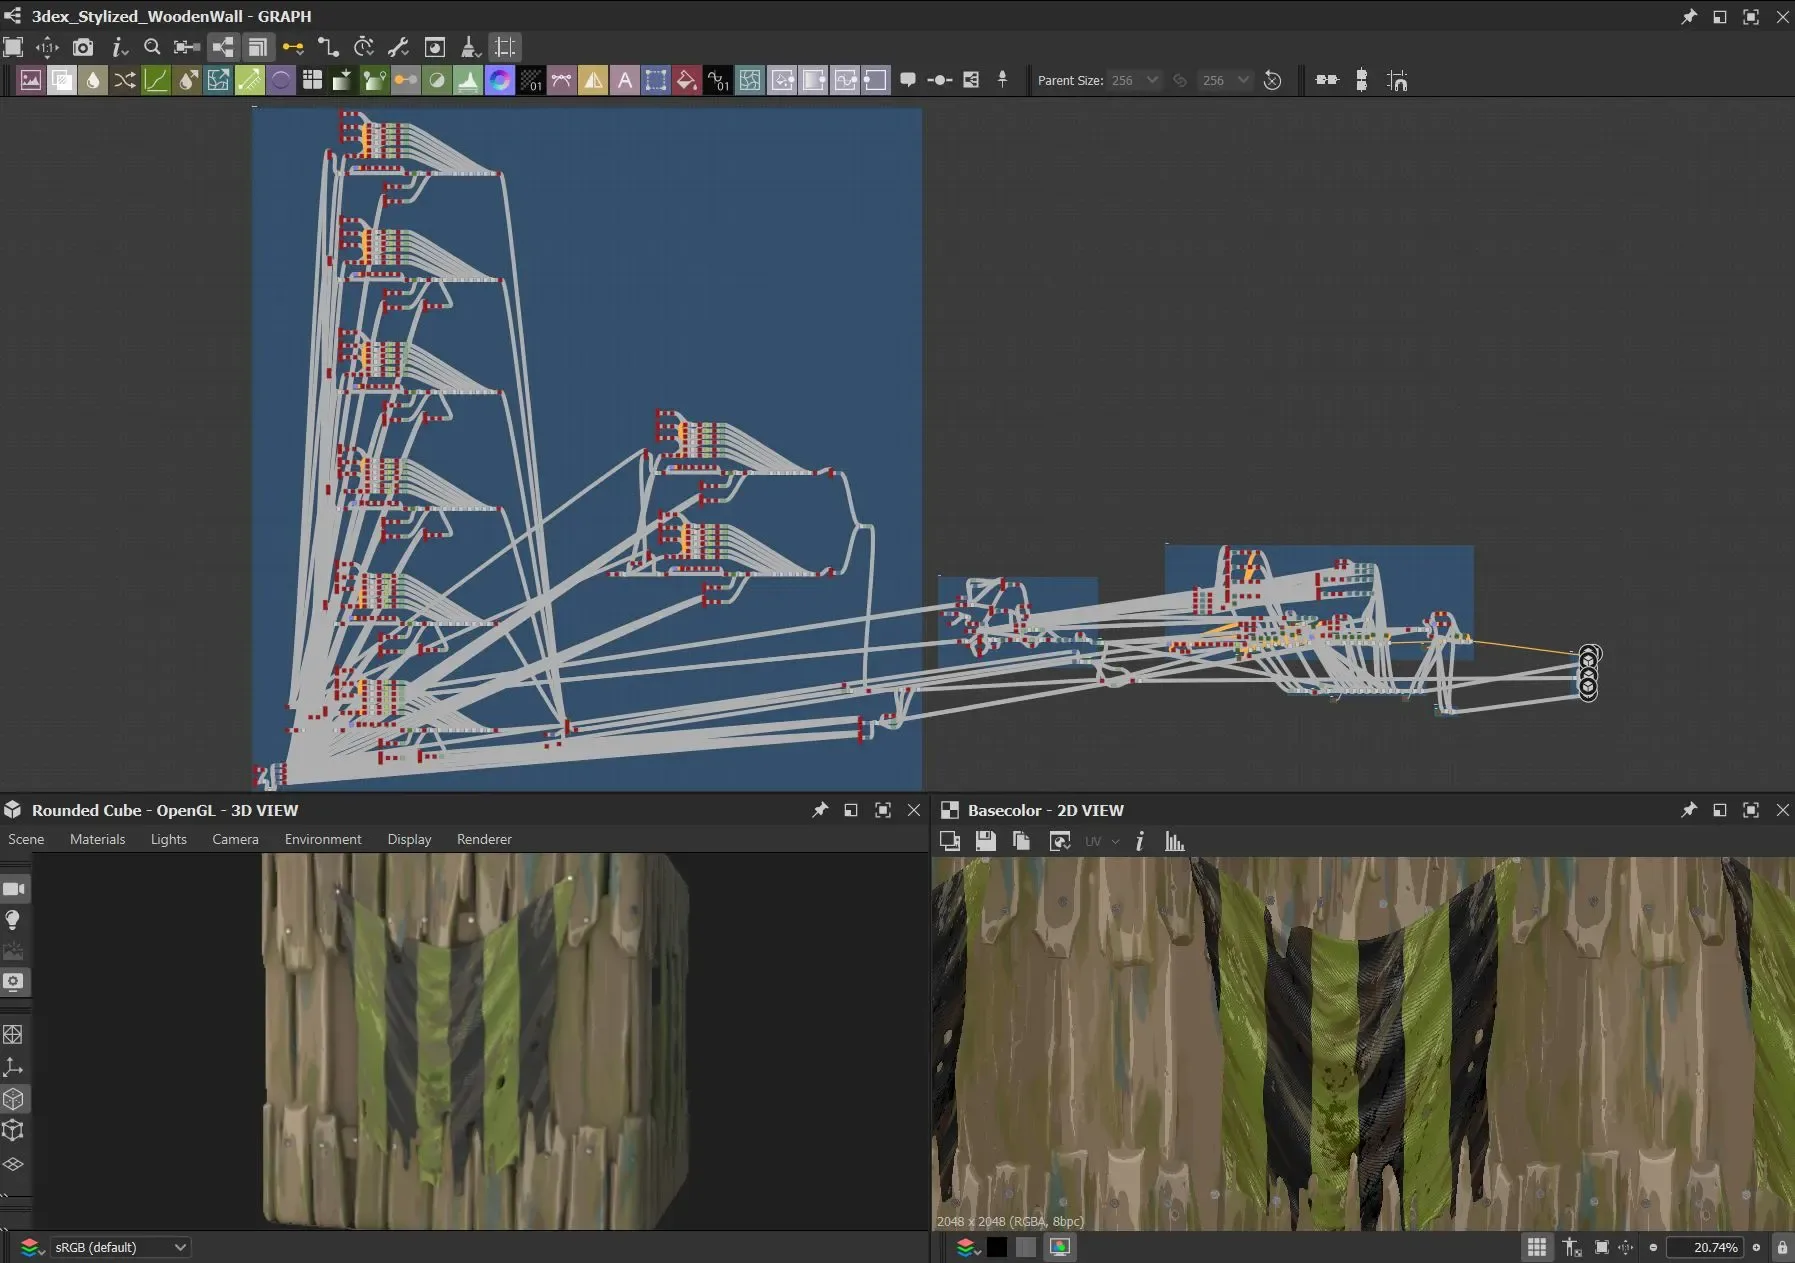The image size is (1795, 1263).
Task: Toggle 2D view black background swatch
Action: [997, 1247]
